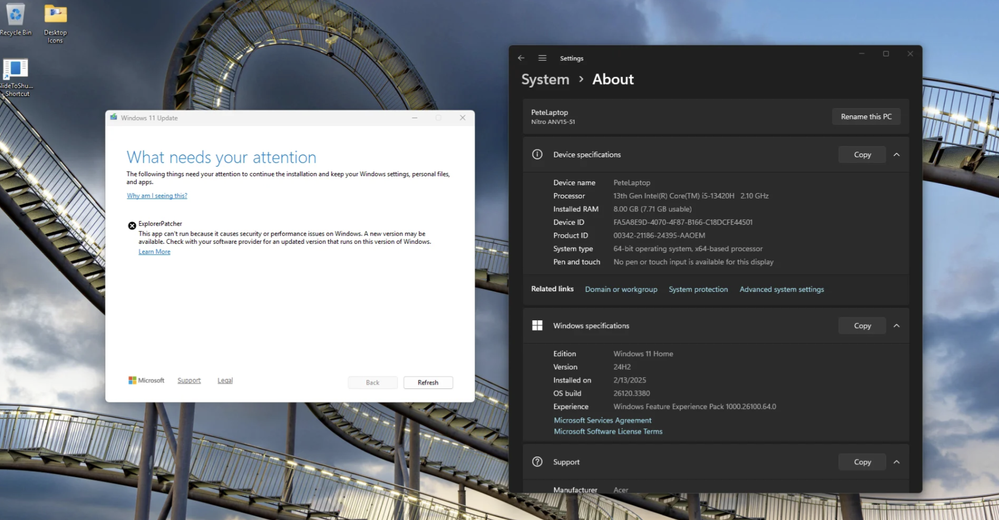This screenshot has height=520, width=999.
Task: Open the Legal link in update window
Action: (225, 380)
